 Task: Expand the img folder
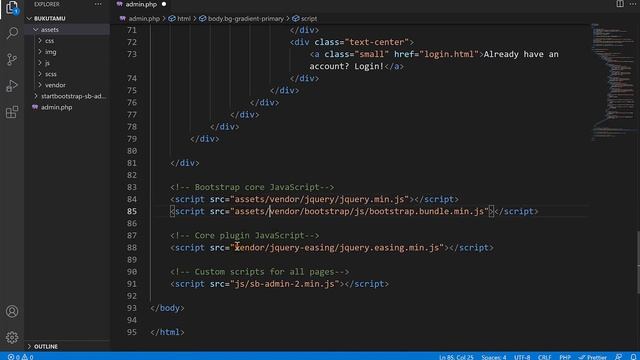click(x=50, y=52)
